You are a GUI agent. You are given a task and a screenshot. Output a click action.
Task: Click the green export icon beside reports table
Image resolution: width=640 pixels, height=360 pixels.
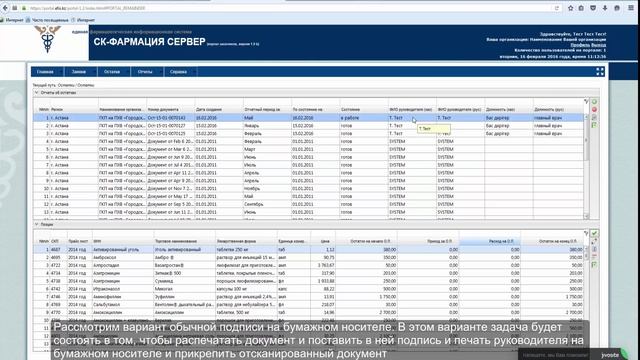[594, 125]
